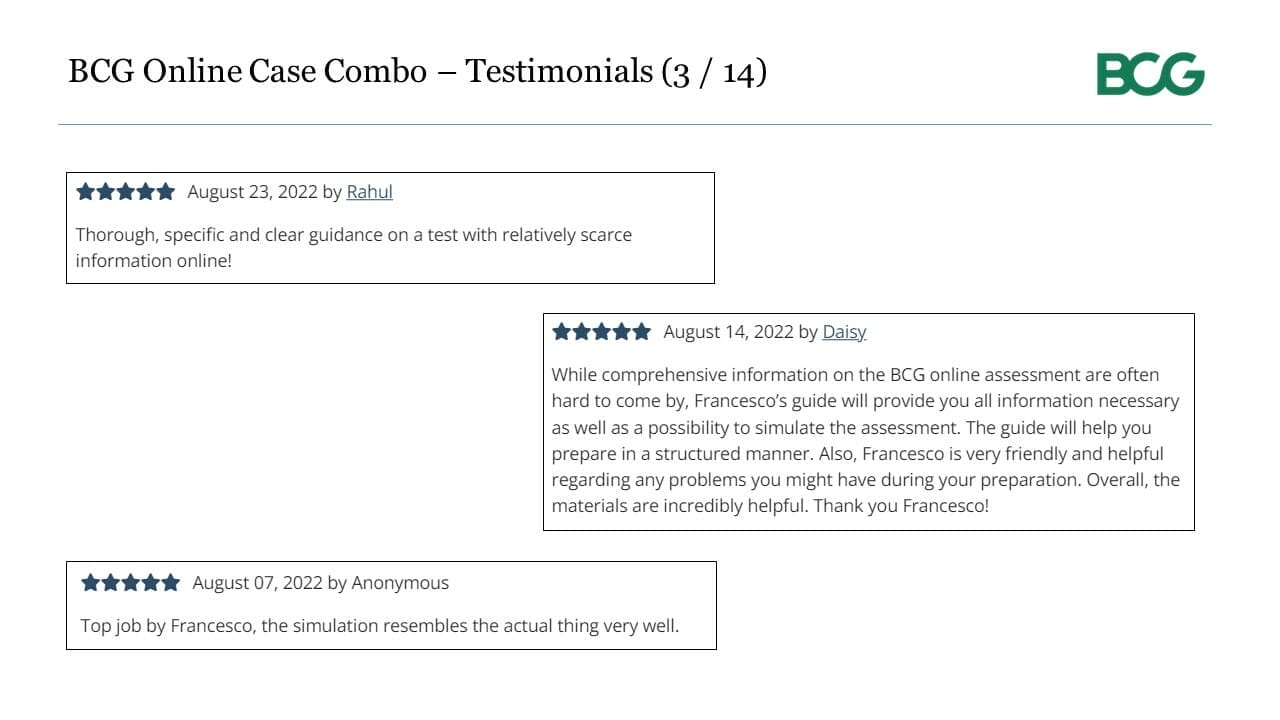The width and height of the screenshot is (1280, 720).
Task: Click the 'August 14, 2022' review date
Action: point(728,332)
